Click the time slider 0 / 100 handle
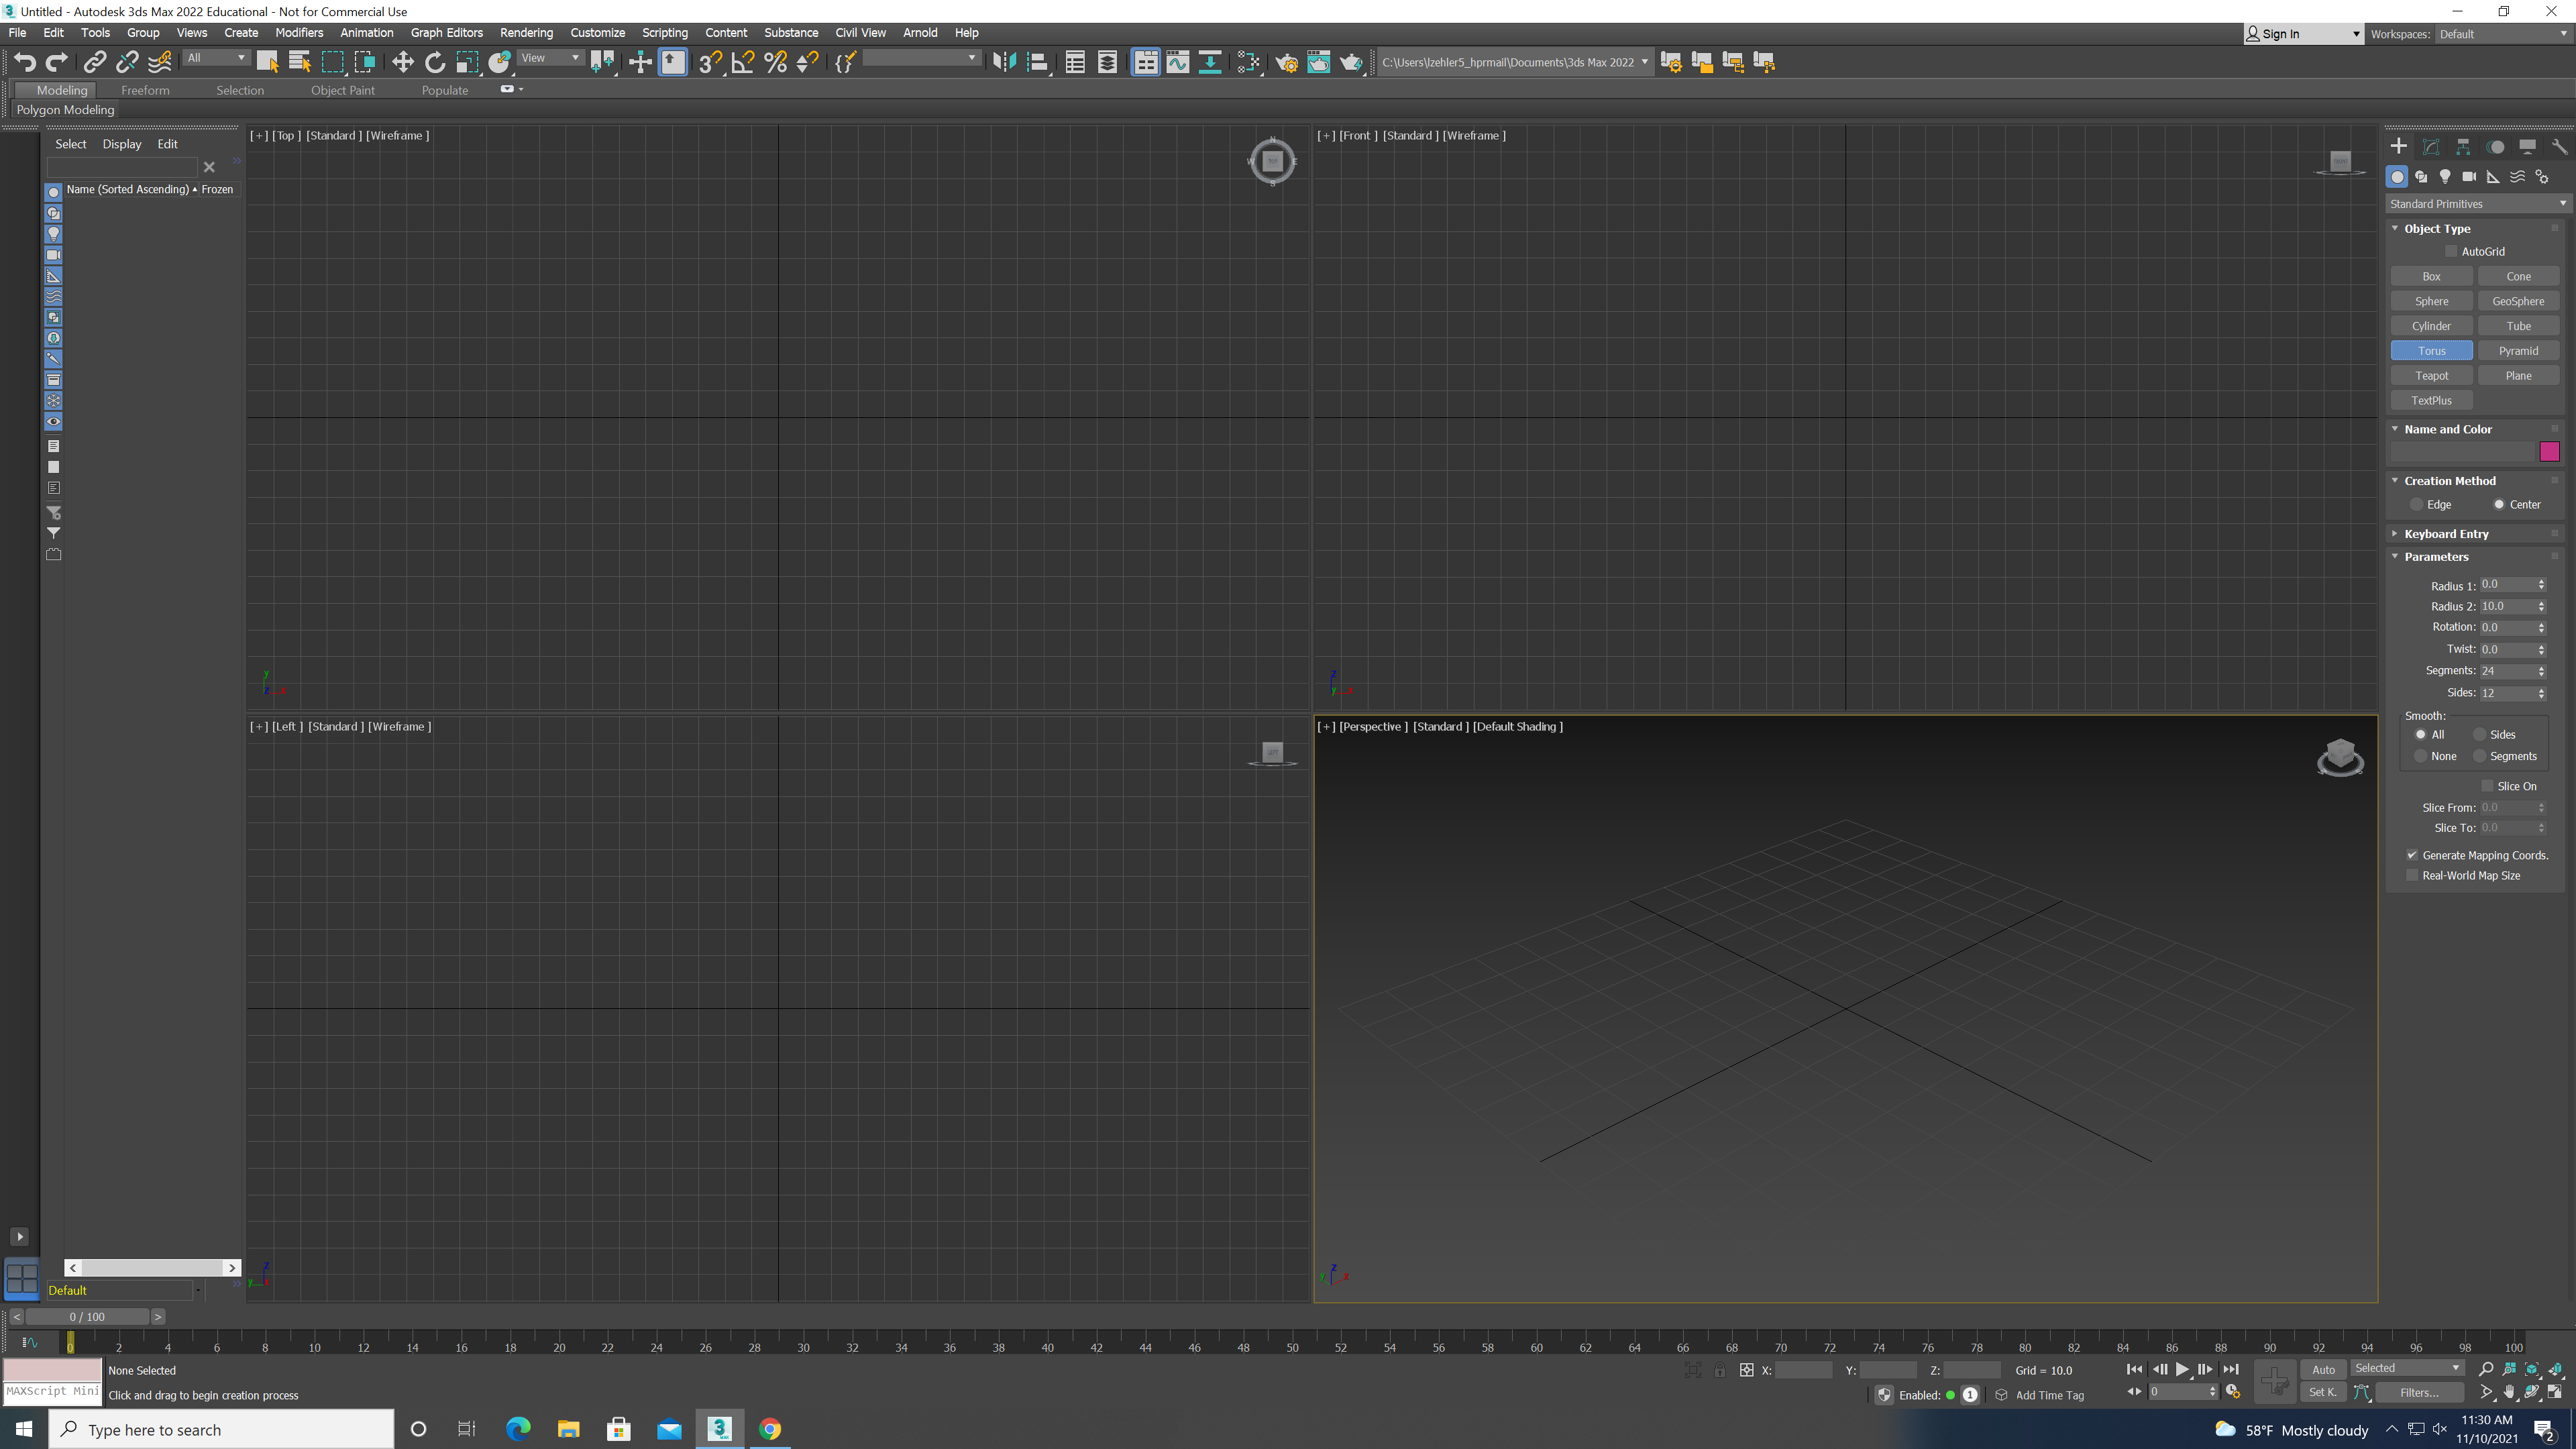The width and height of the screenshot is (2576, 1449). 87,1317
